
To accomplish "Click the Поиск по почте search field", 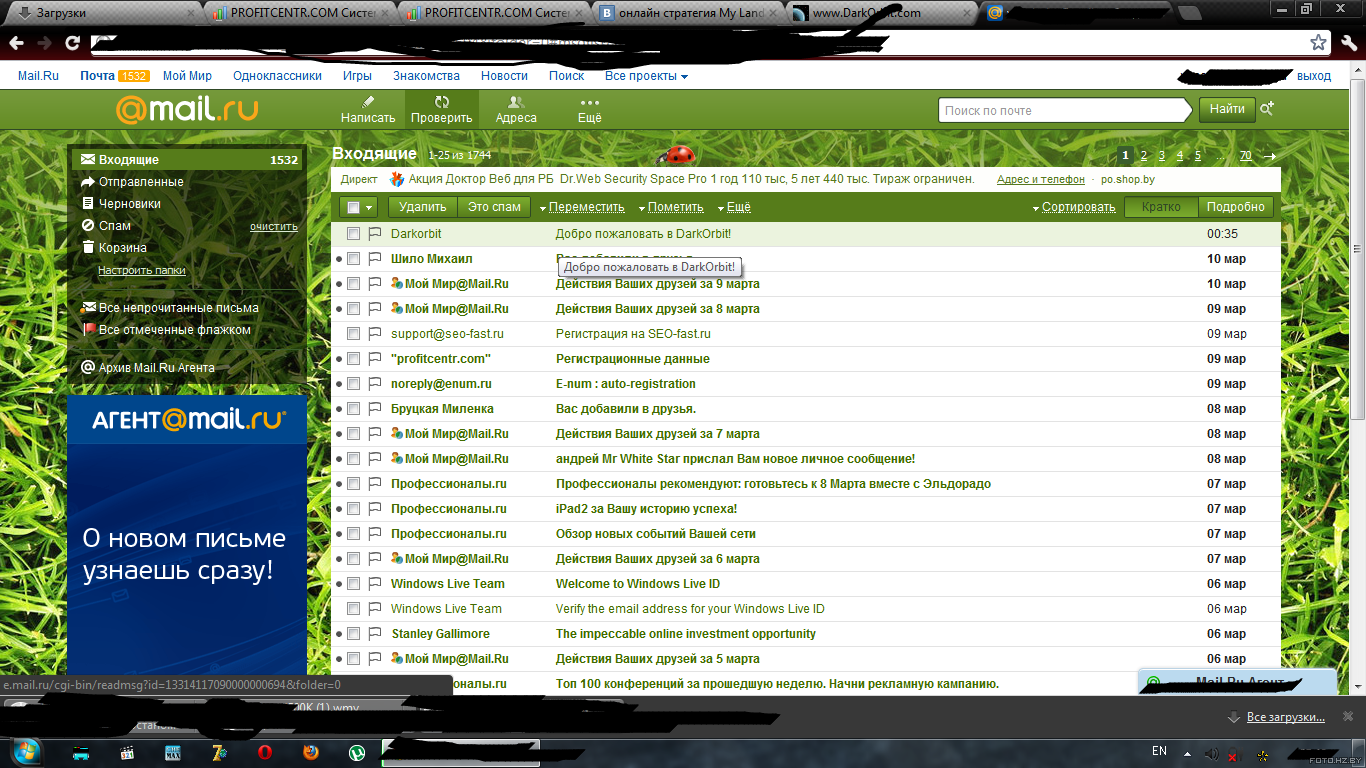I will tap(1067, 110).
